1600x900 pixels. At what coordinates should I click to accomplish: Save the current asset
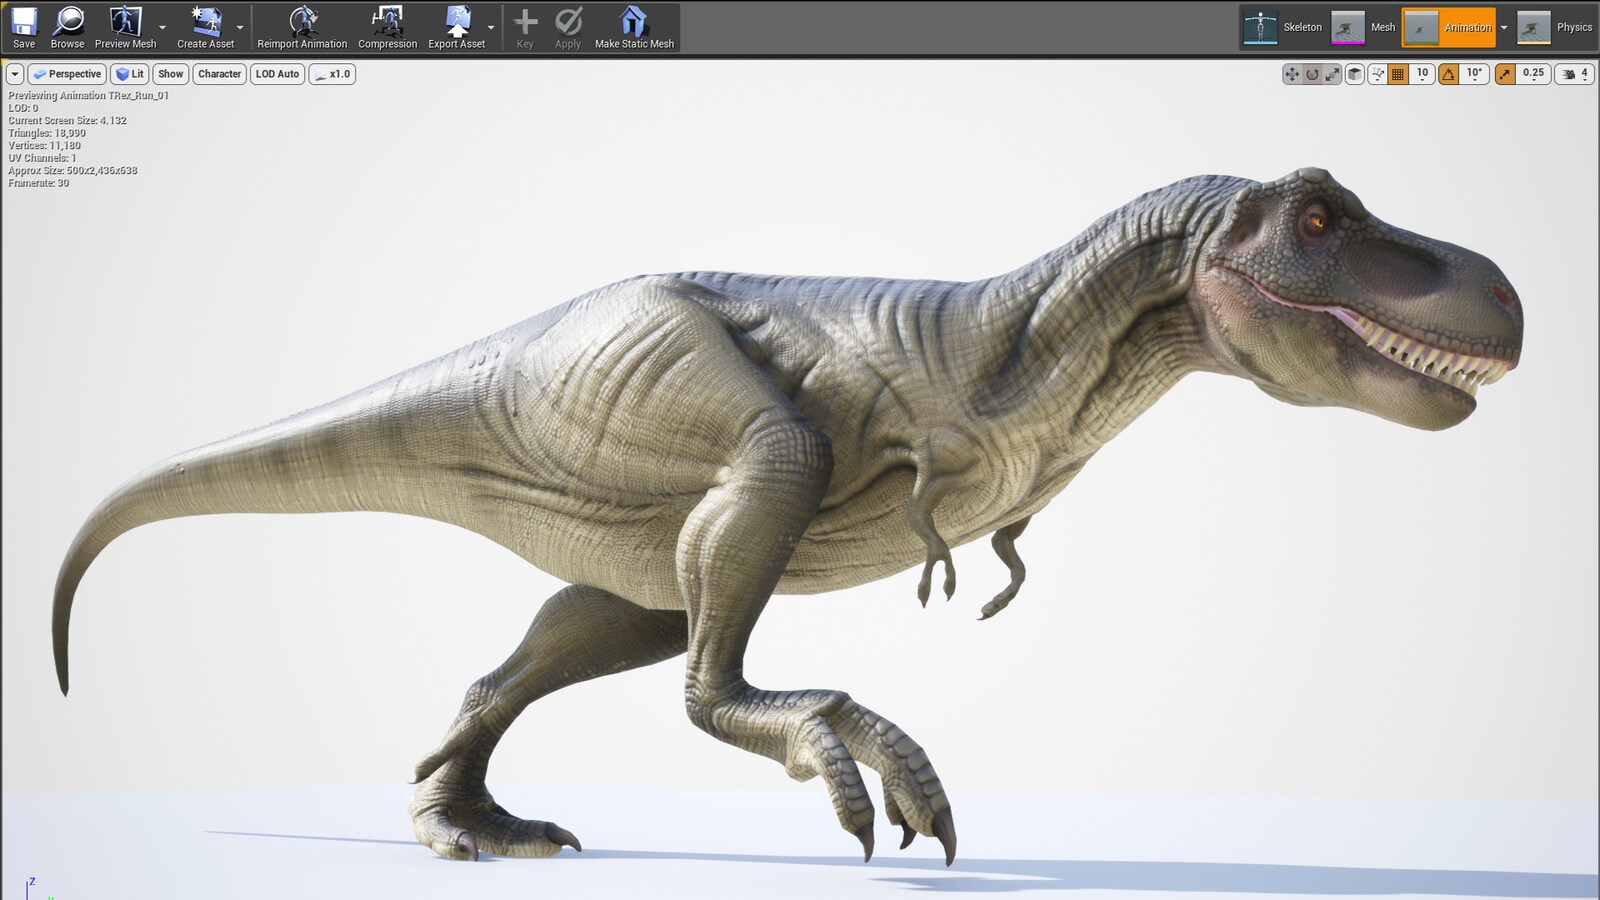tap(23, 27)
